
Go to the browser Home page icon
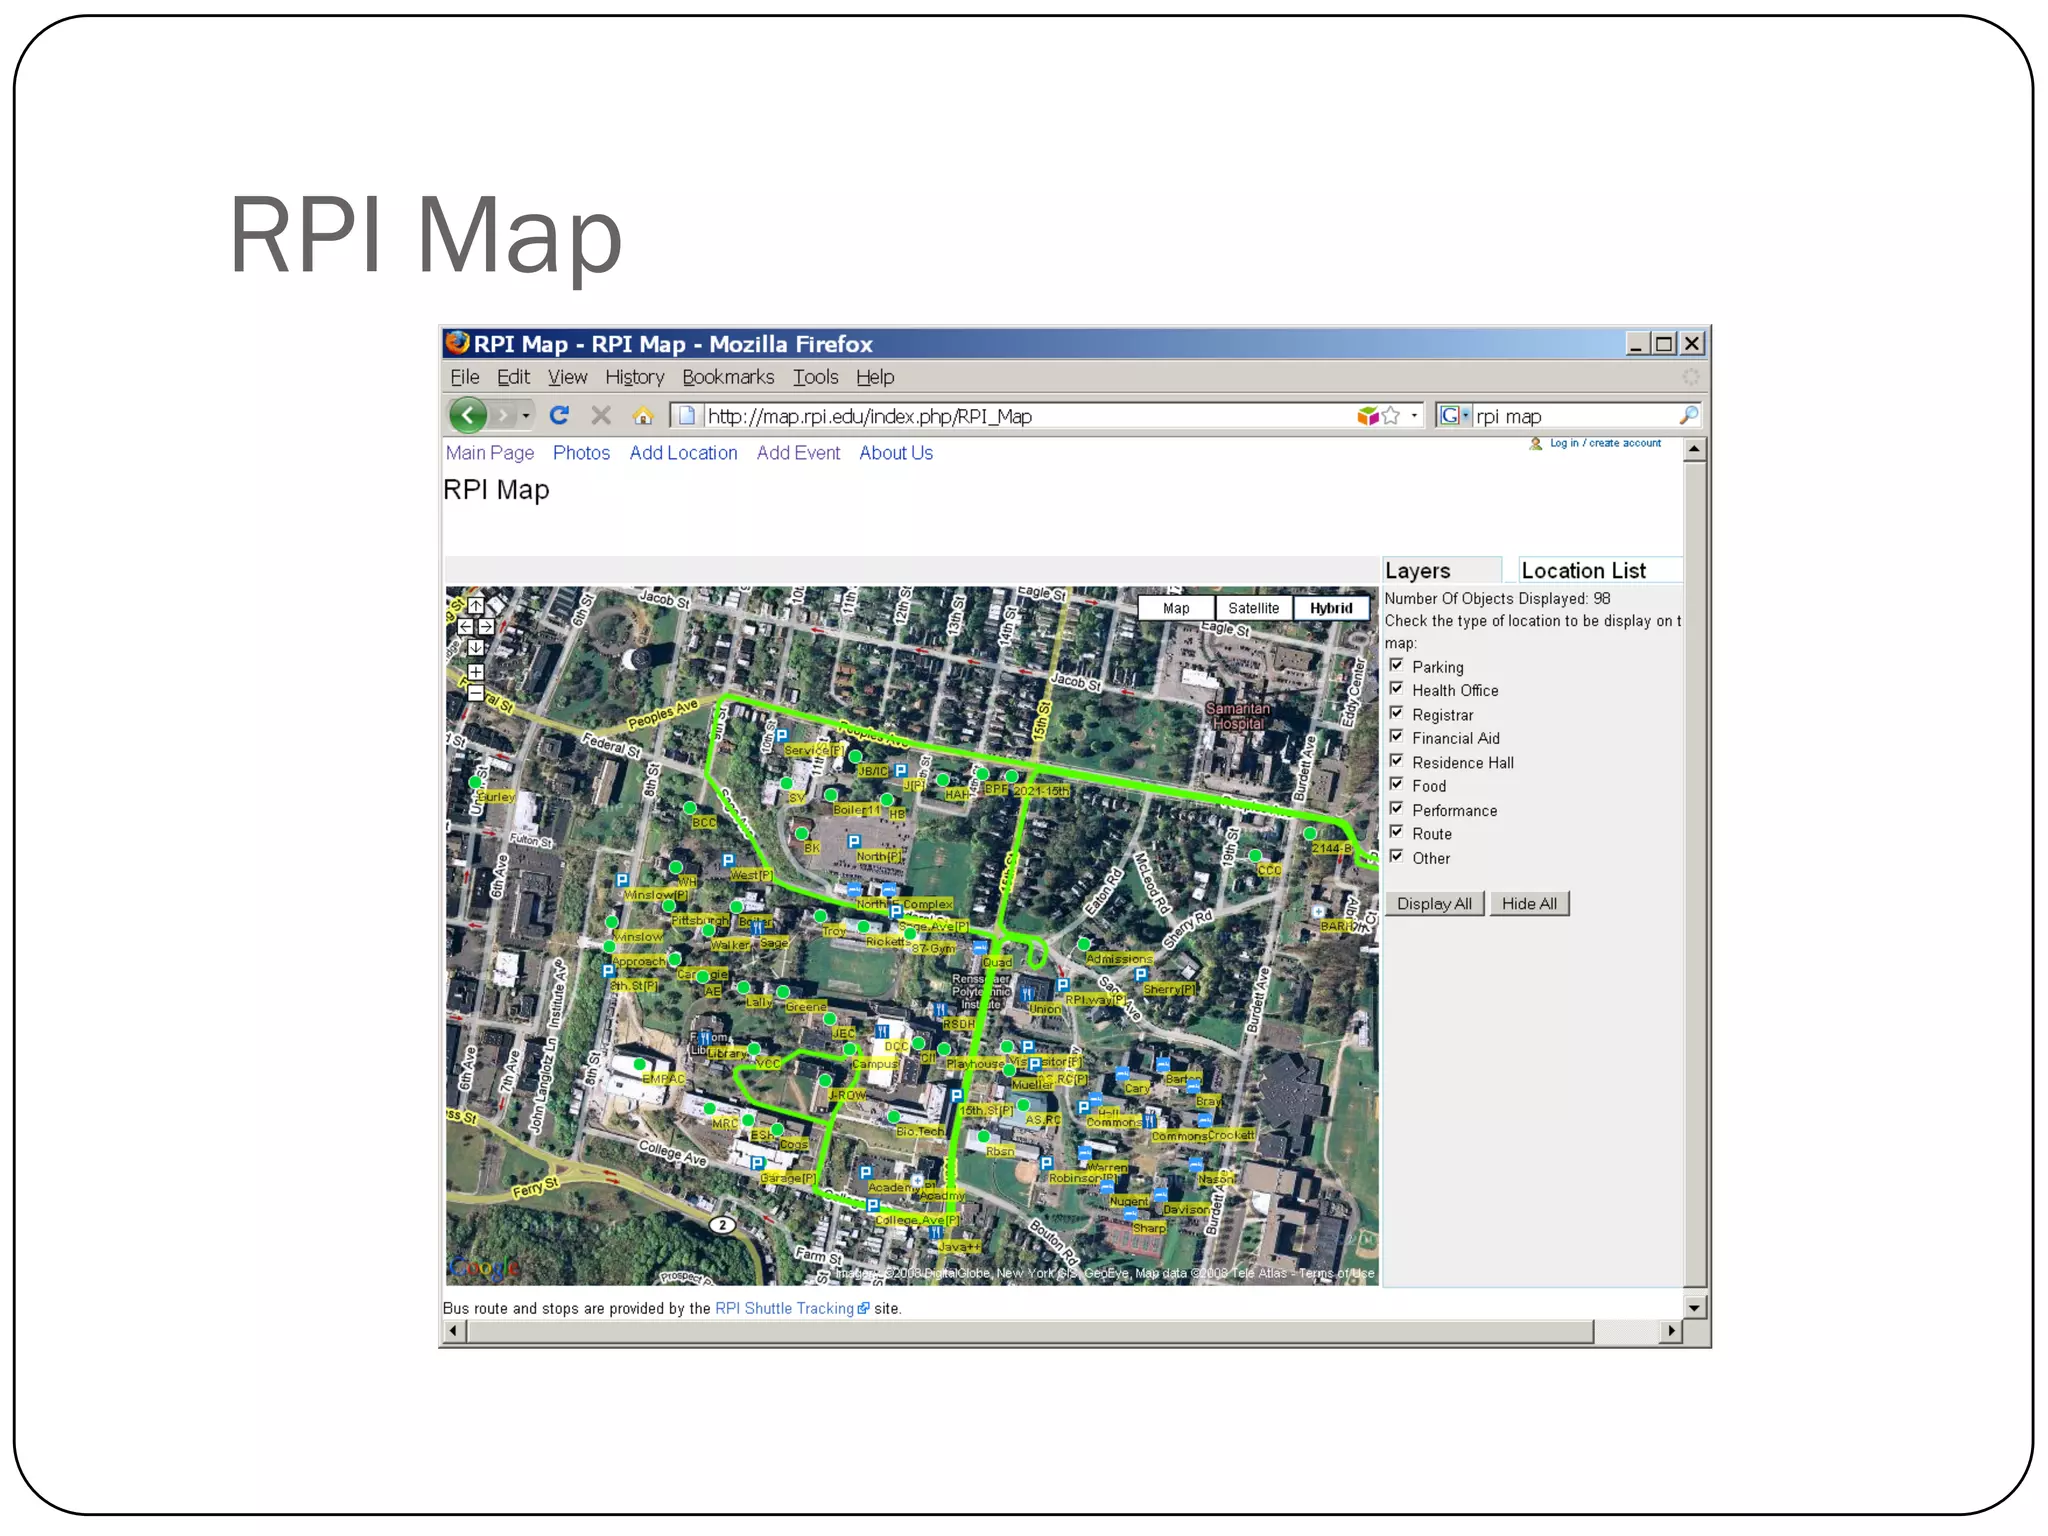643,415
